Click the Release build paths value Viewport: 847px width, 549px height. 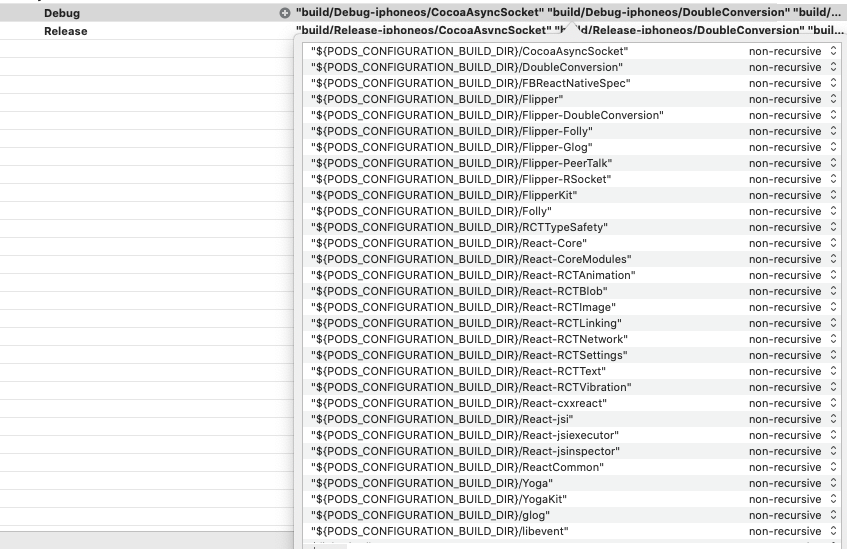pyautogui.click(x=568, y=30)
